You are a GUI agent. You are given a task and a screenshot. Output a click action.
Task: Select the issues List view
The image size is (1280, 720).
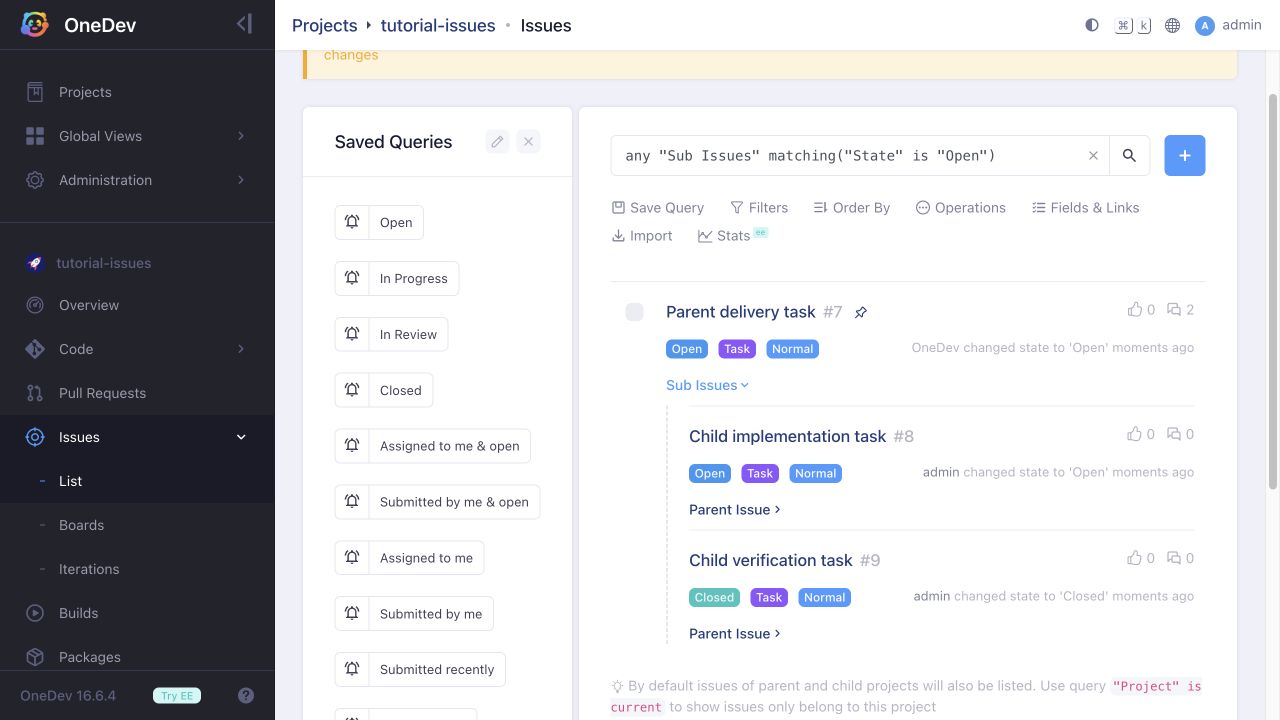pos(137,481)
